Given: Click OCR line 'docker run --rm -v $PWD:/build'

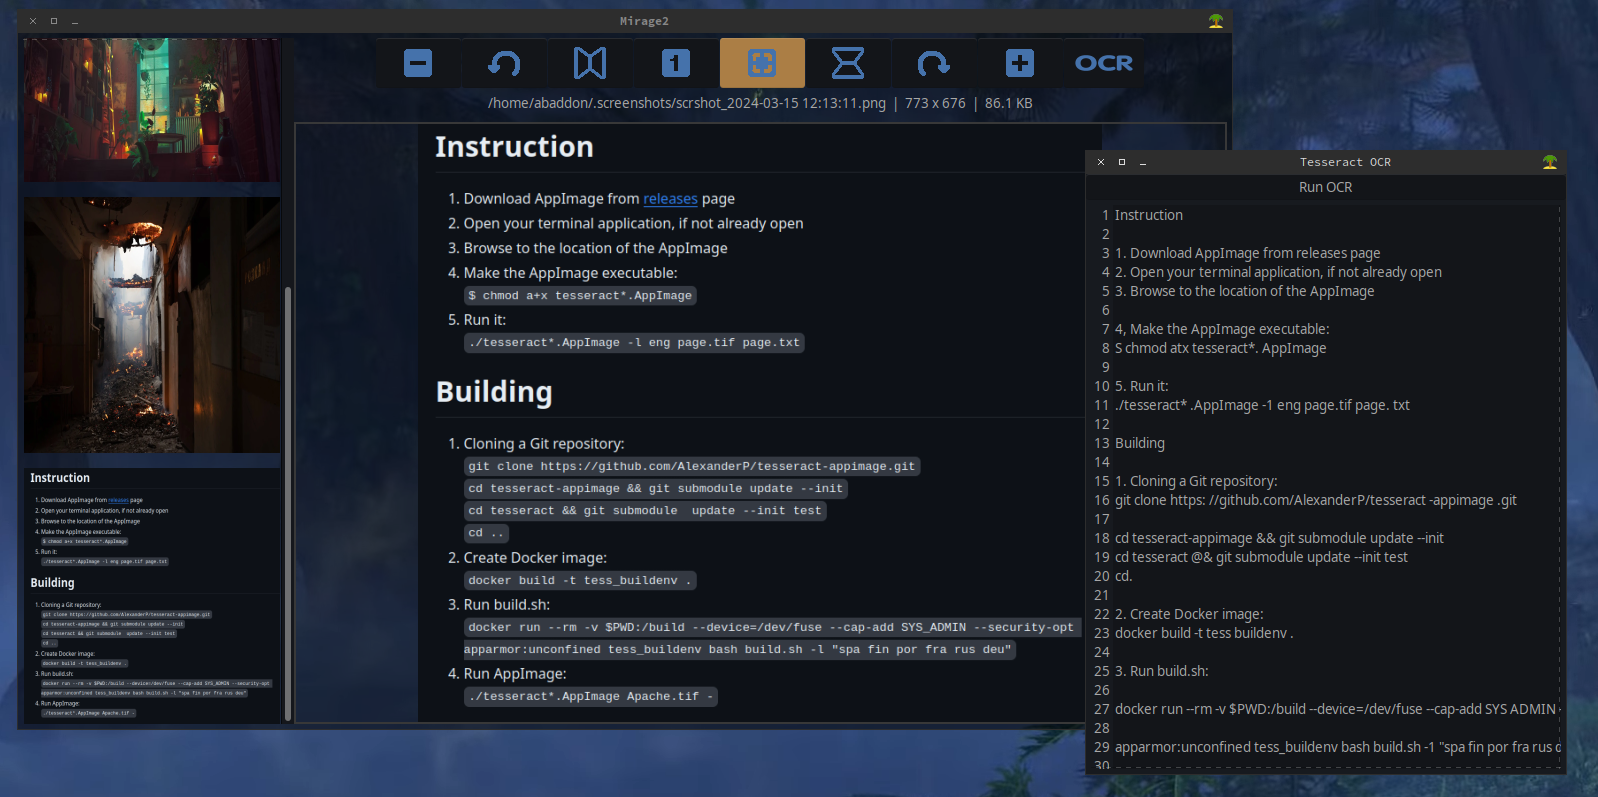Looking at the screenshot, I should point(1336,709).
